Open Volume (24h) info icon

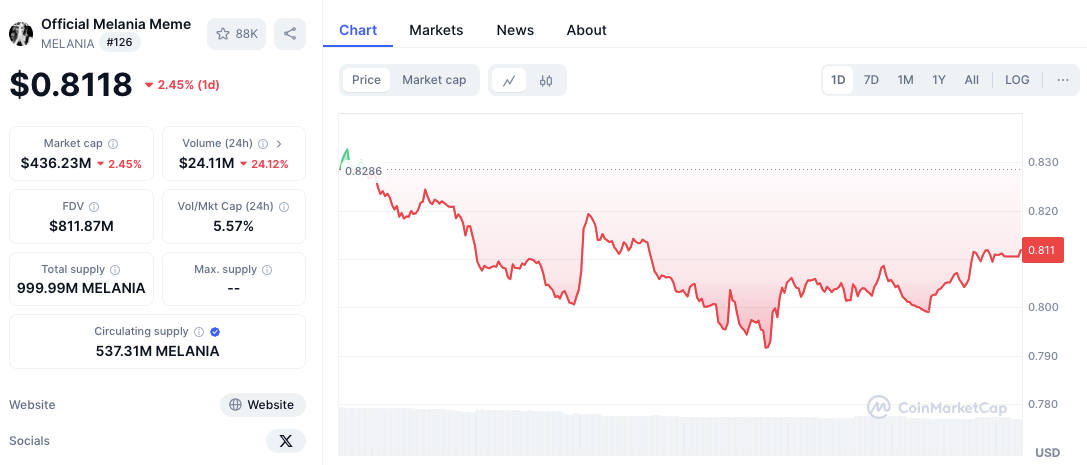(263, 143)
